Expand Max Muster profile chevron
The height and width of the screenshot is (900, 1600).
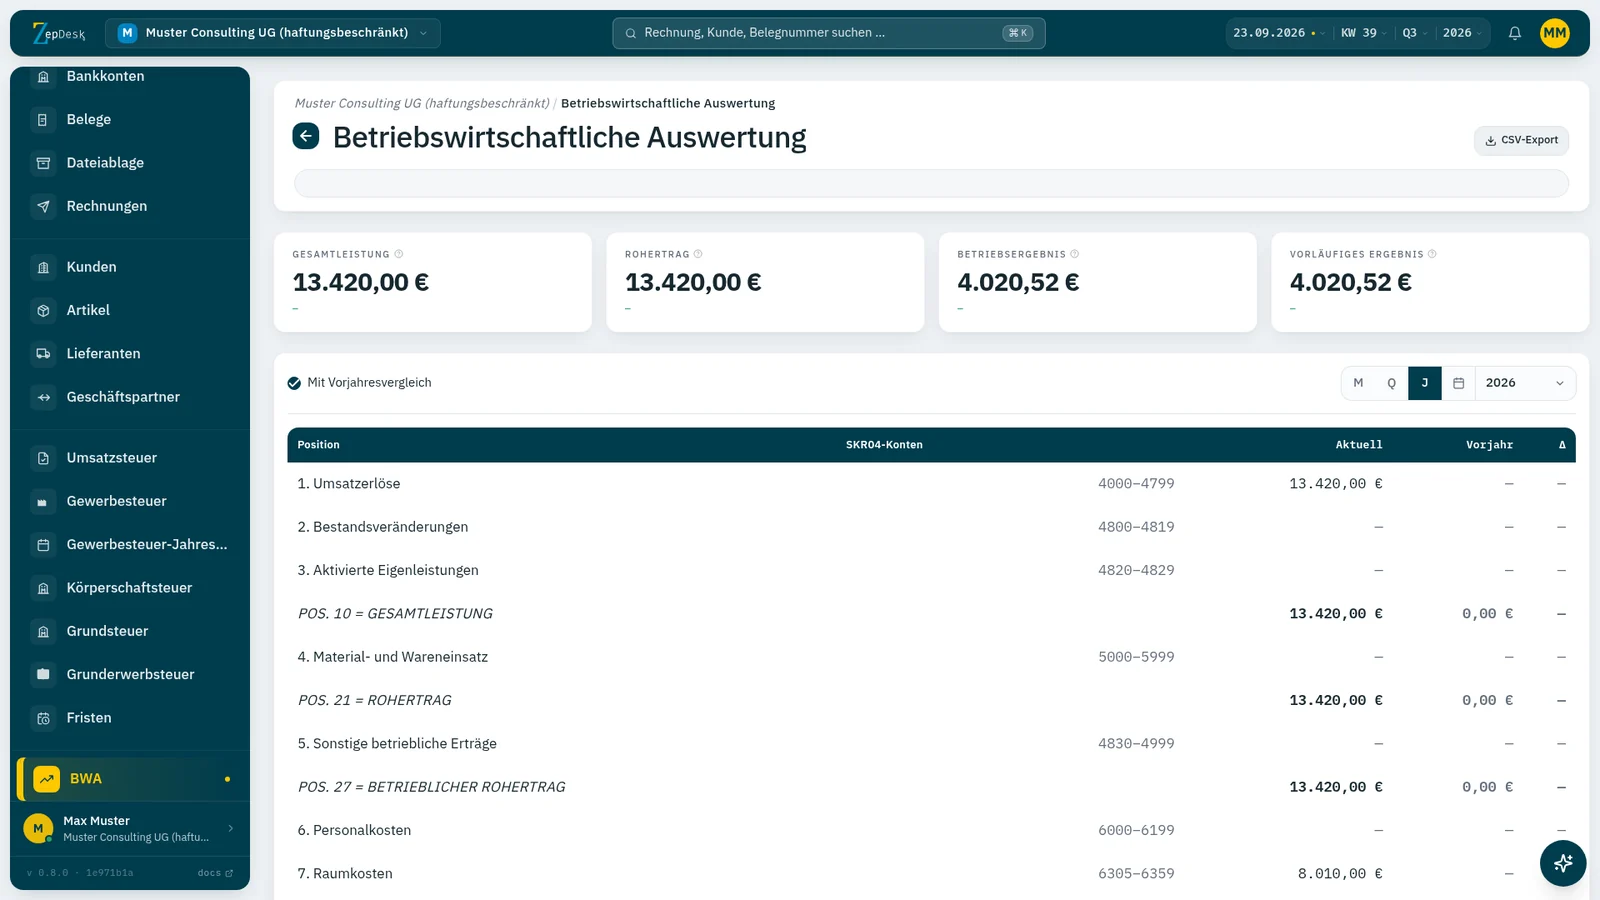click(x=231, y=828)
